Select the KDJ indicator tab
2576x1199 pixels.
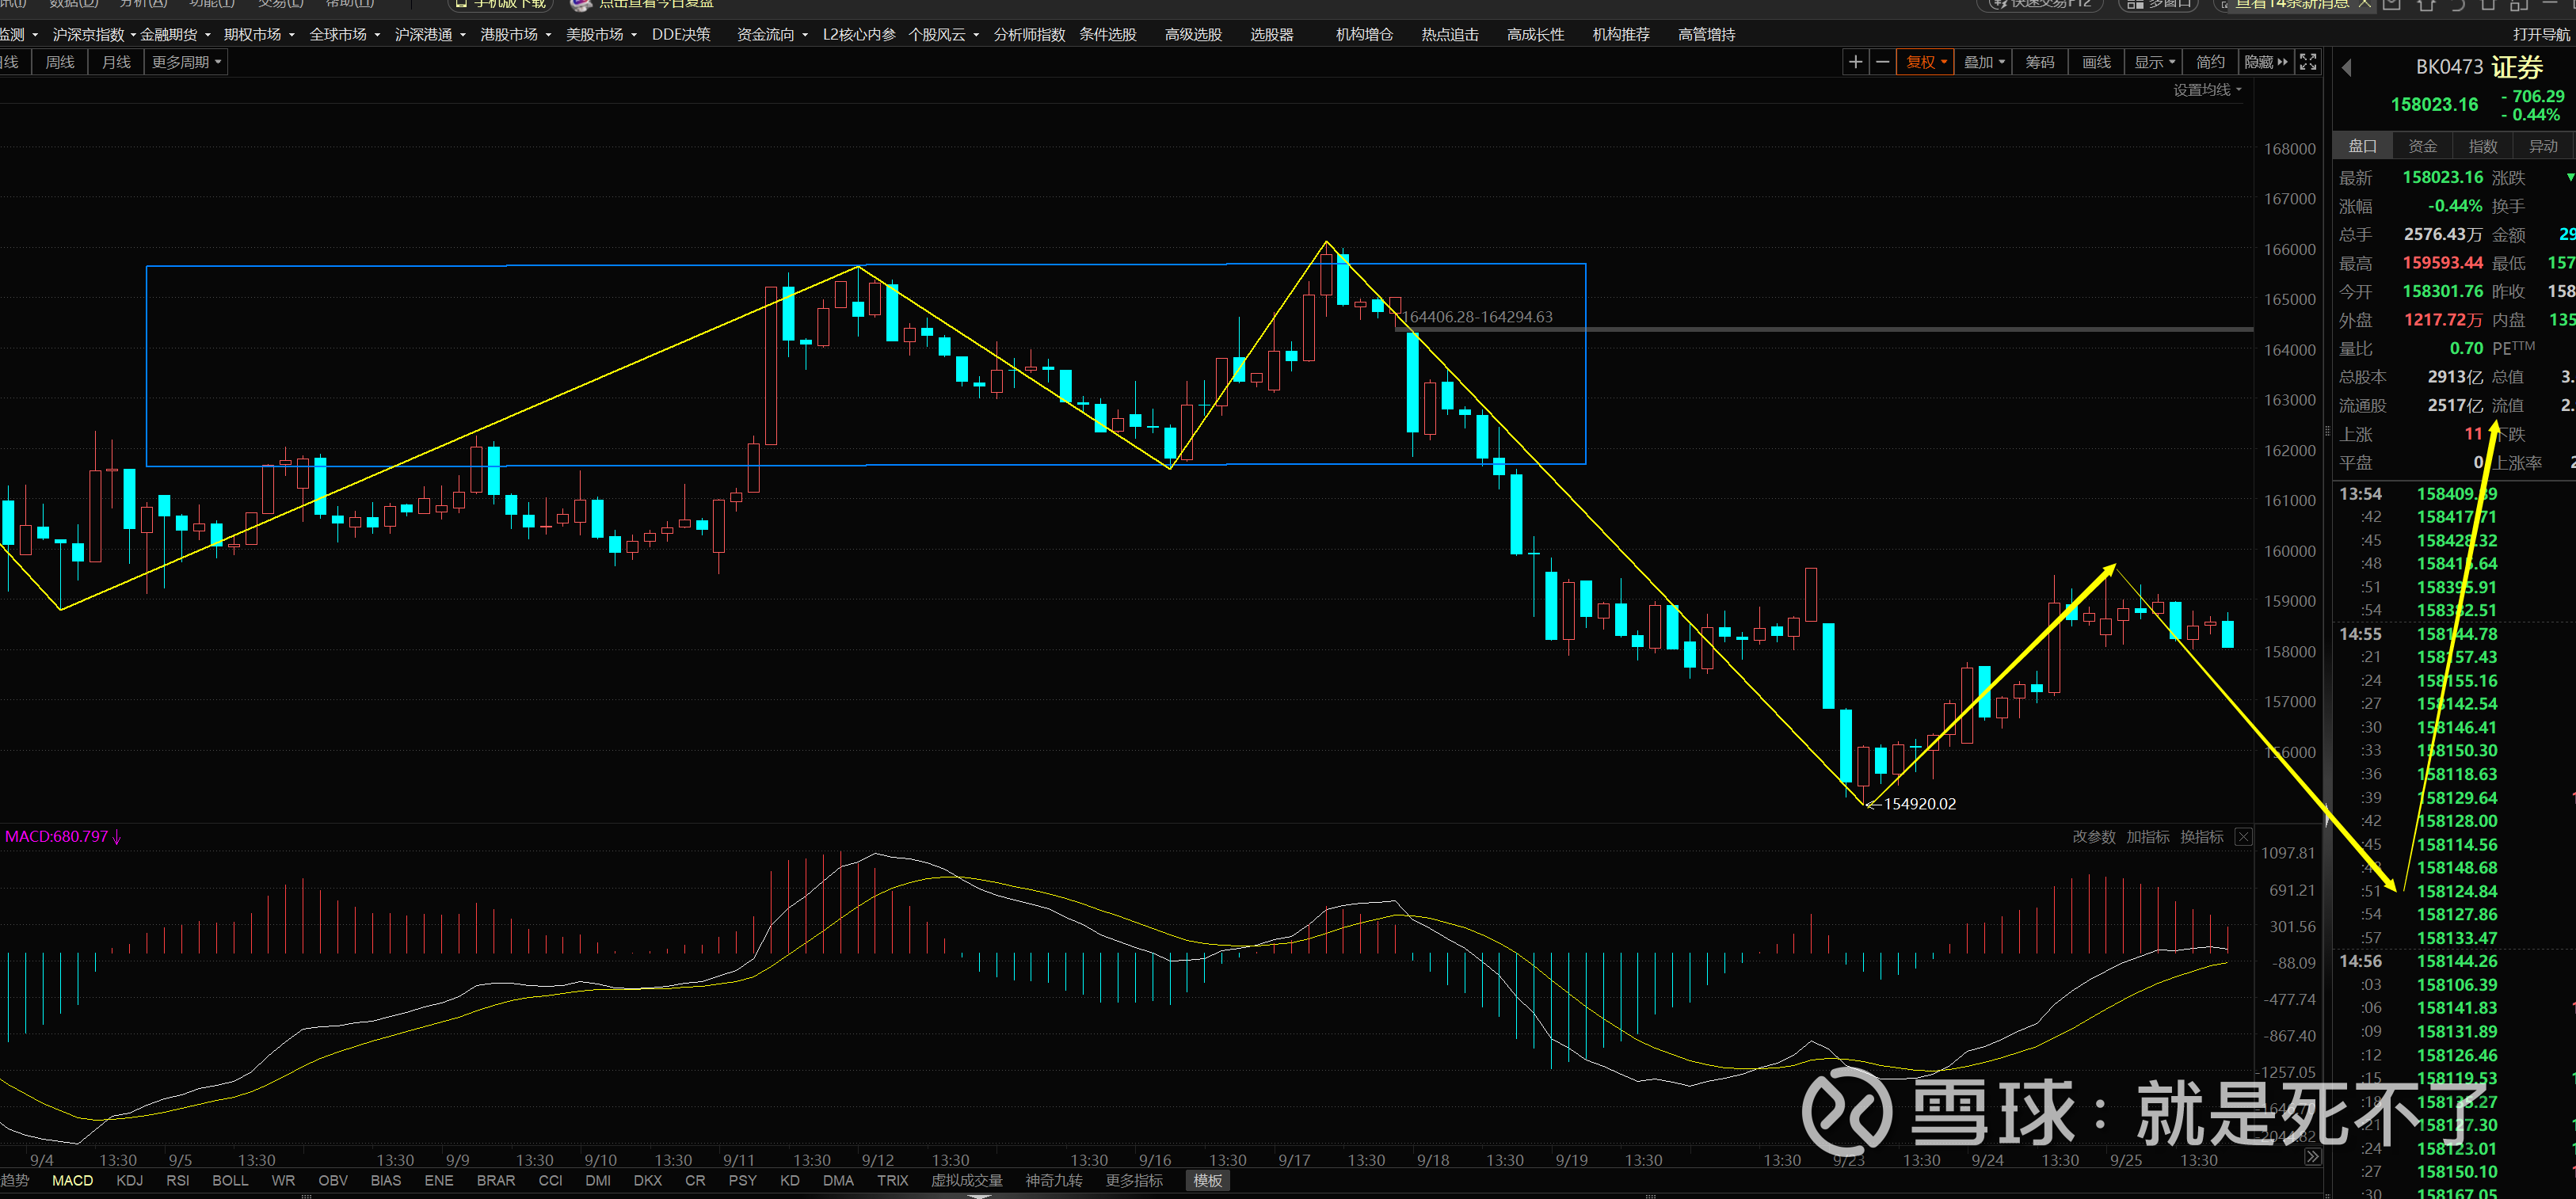pos(129,1181)
